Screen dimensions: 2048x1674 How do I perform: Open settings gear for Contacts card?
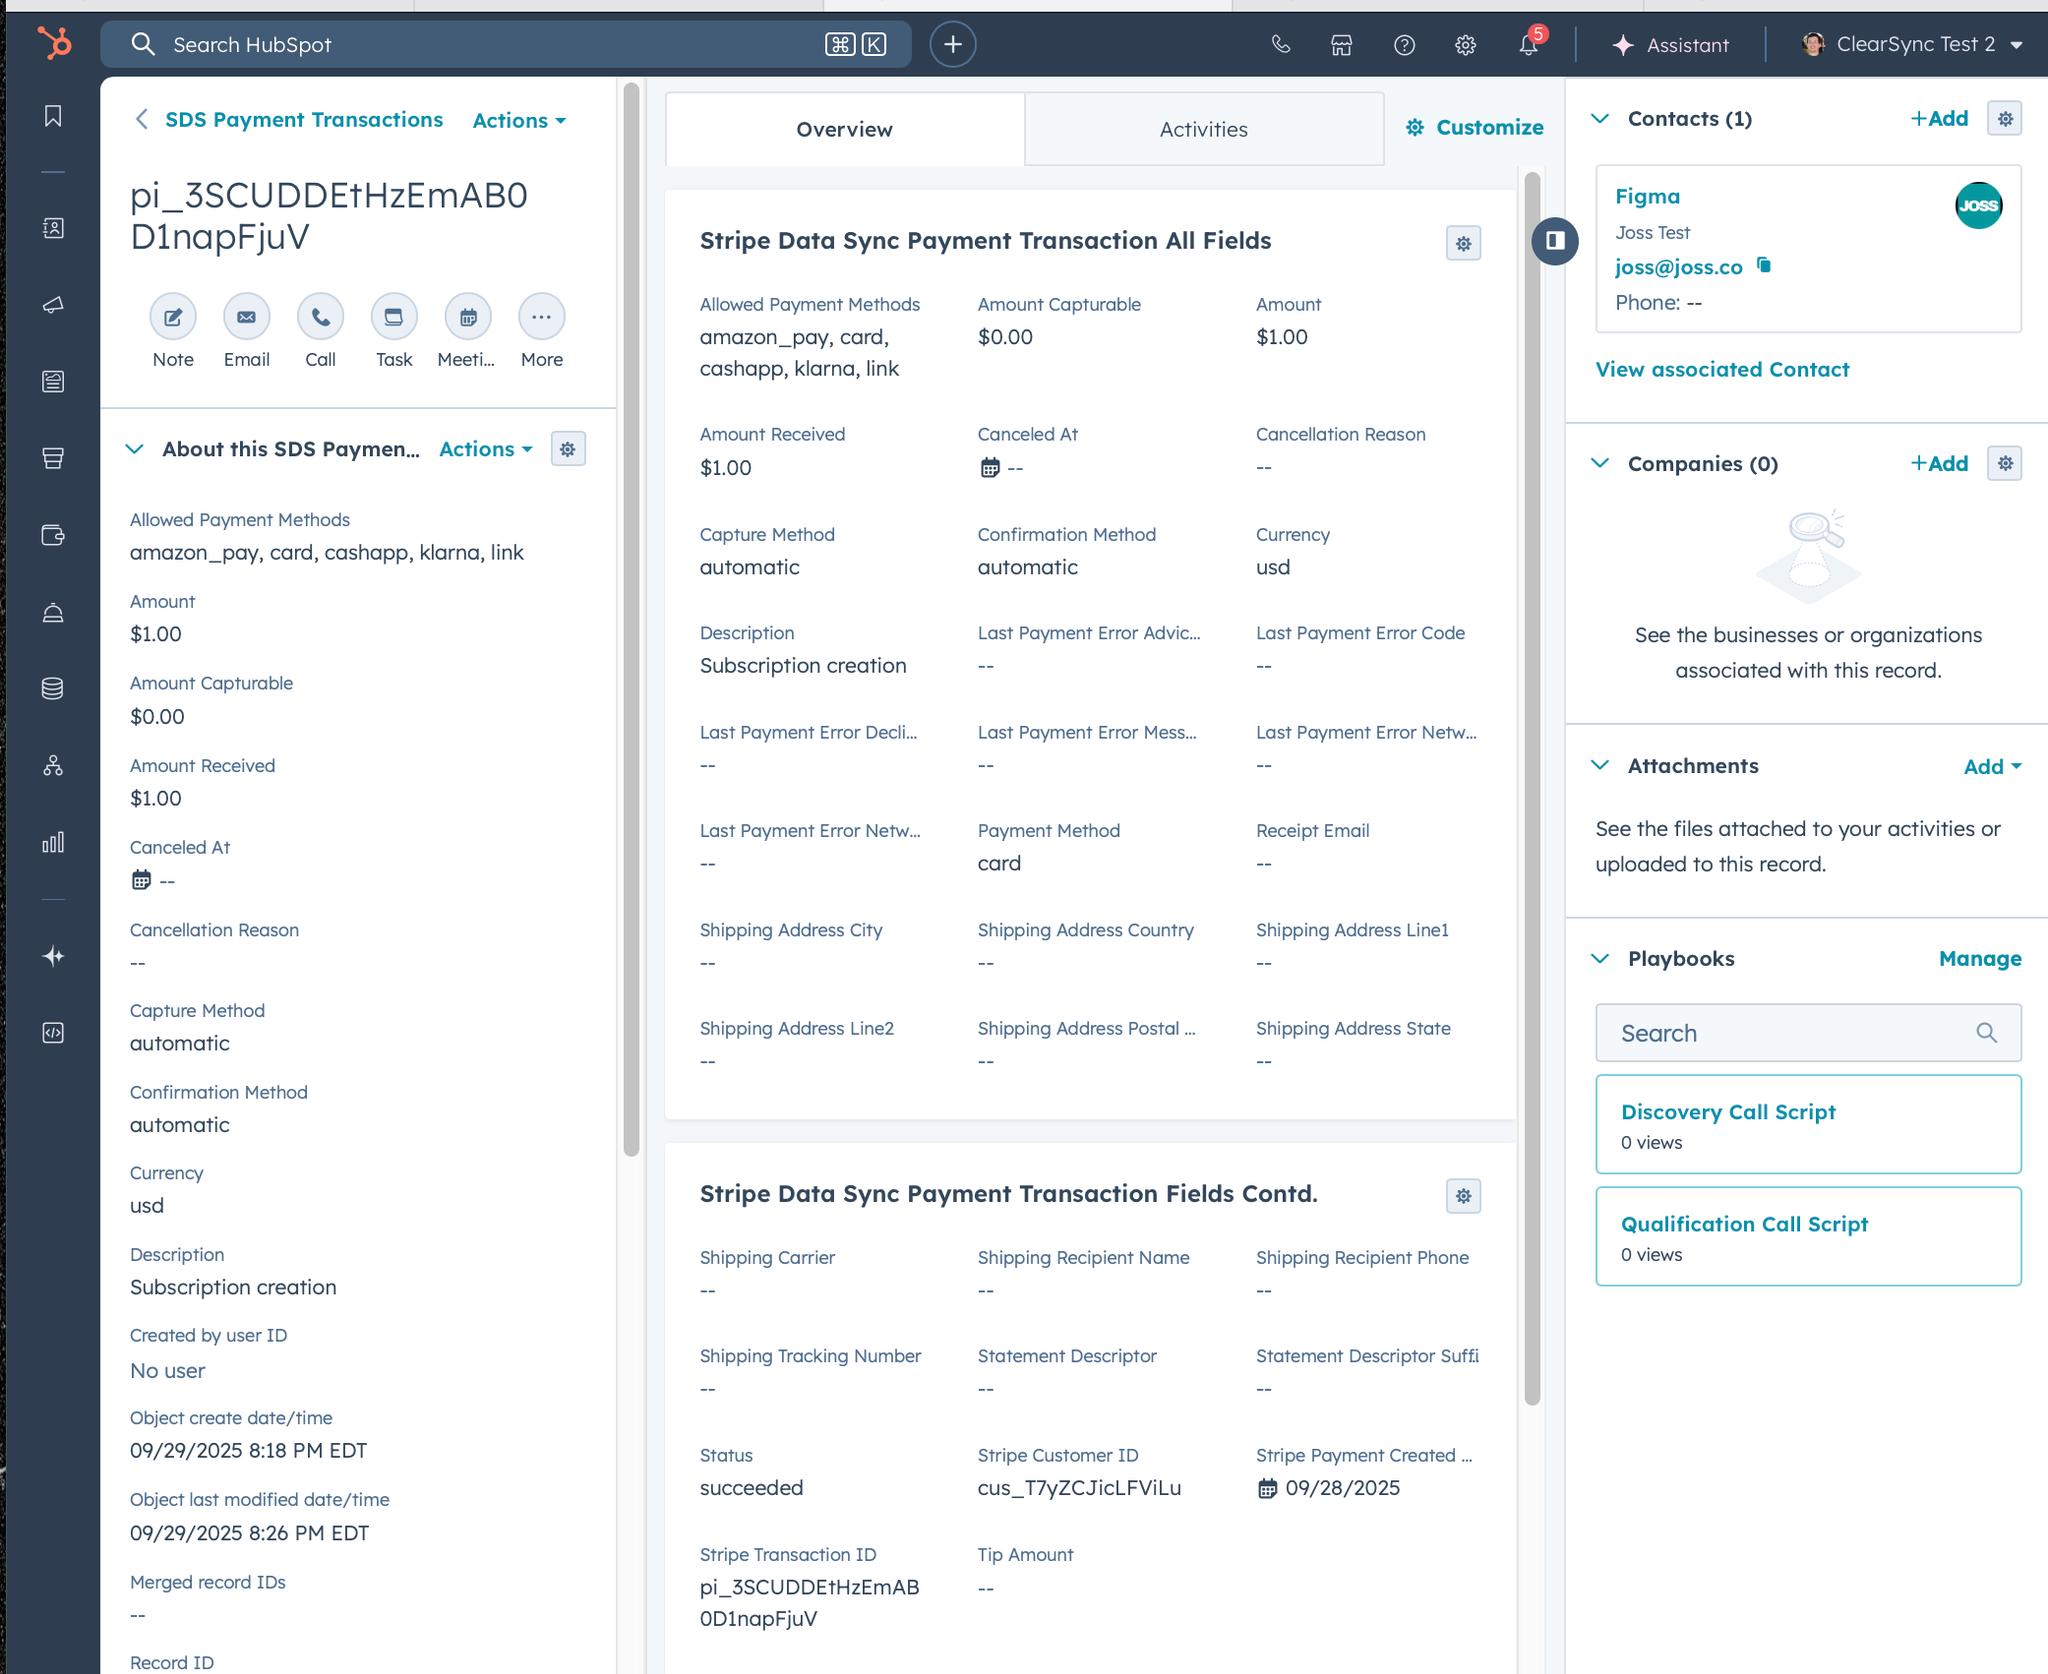click(2004, 119)
